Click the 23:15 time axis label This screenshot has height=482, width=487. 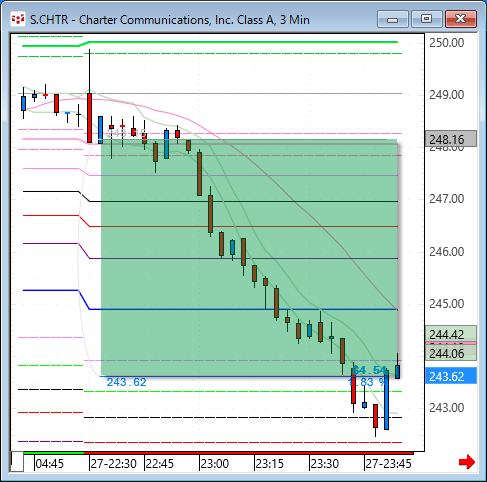(x=269, y=463)
